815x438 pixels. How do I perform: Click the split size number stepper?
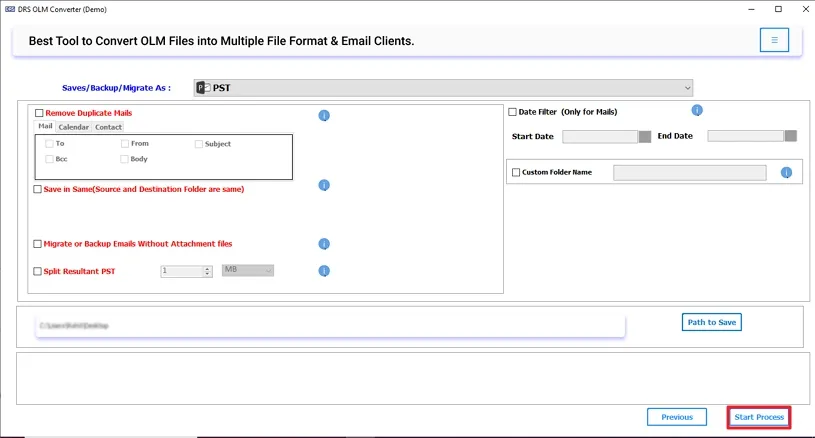coord(207,271)
